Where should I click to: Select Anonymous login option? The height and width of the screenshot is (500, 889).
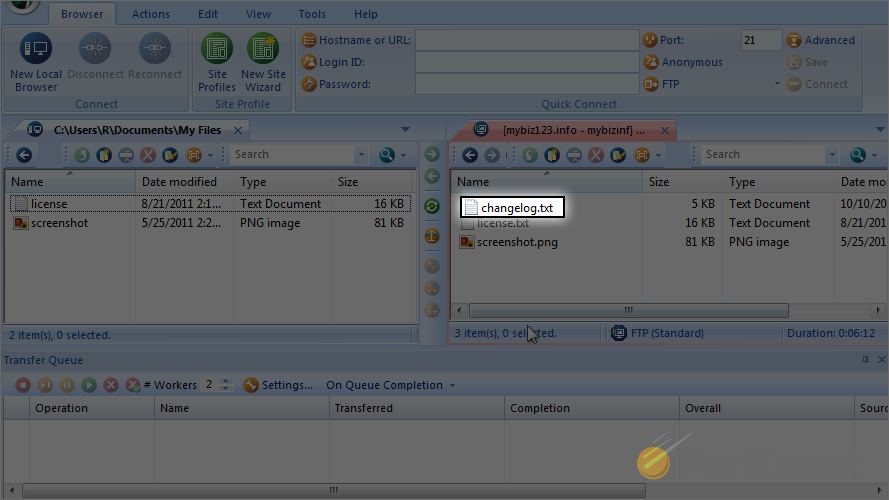(691, 62)
